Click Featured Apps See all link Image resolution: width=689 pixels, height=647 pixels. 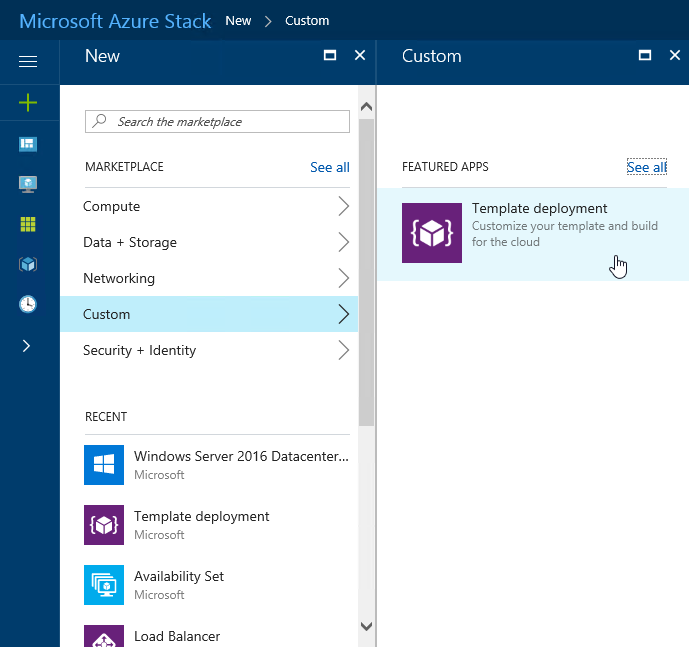tap(646, 167)
